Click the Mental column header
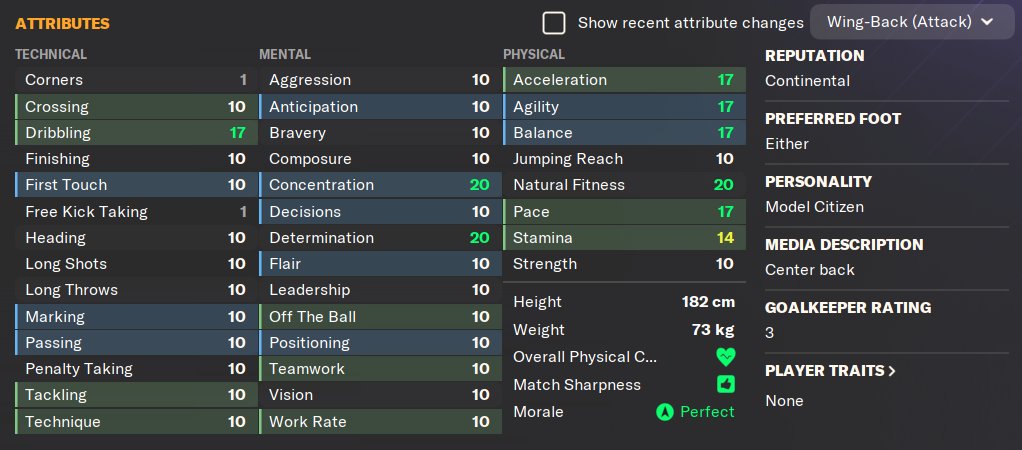 pos(285,54)
